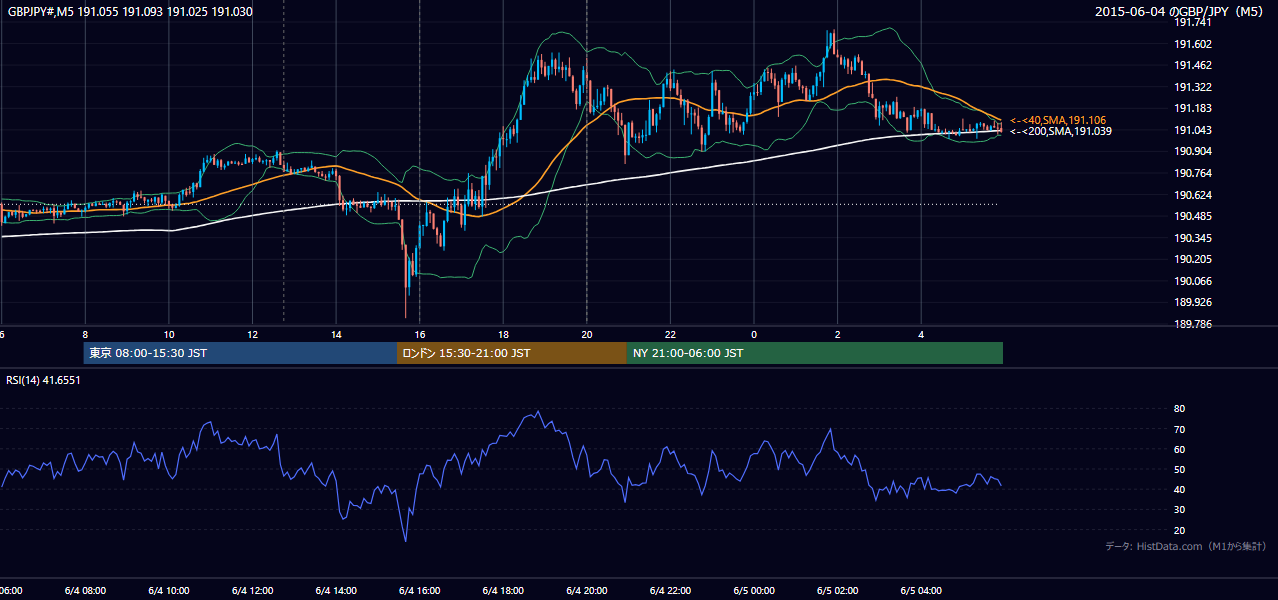Click the RSI 60 level label

tap(1179, 449)
